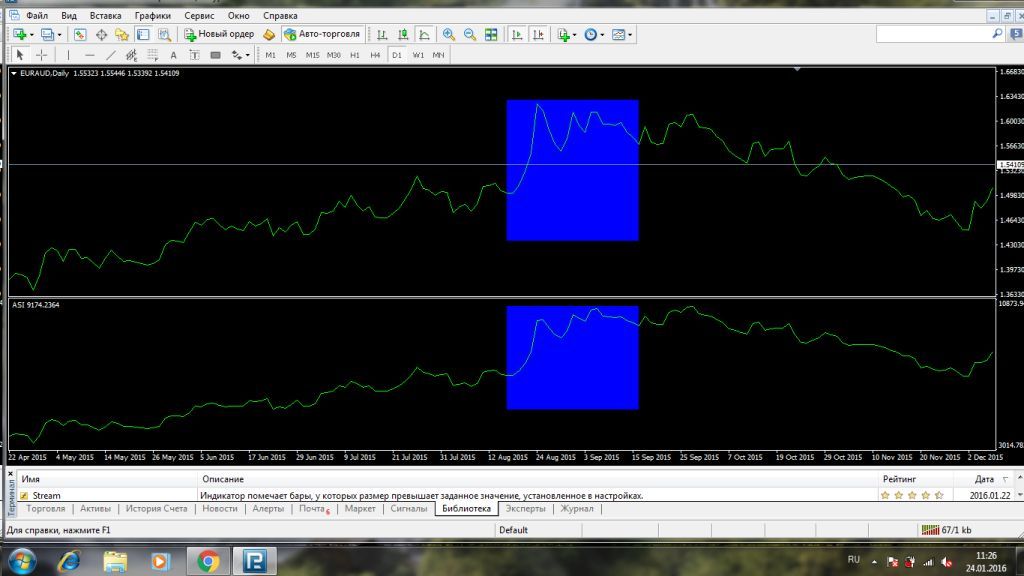Open the chat notifications icon
This screenshot has width=1024, height=576.
(1017, 33)
